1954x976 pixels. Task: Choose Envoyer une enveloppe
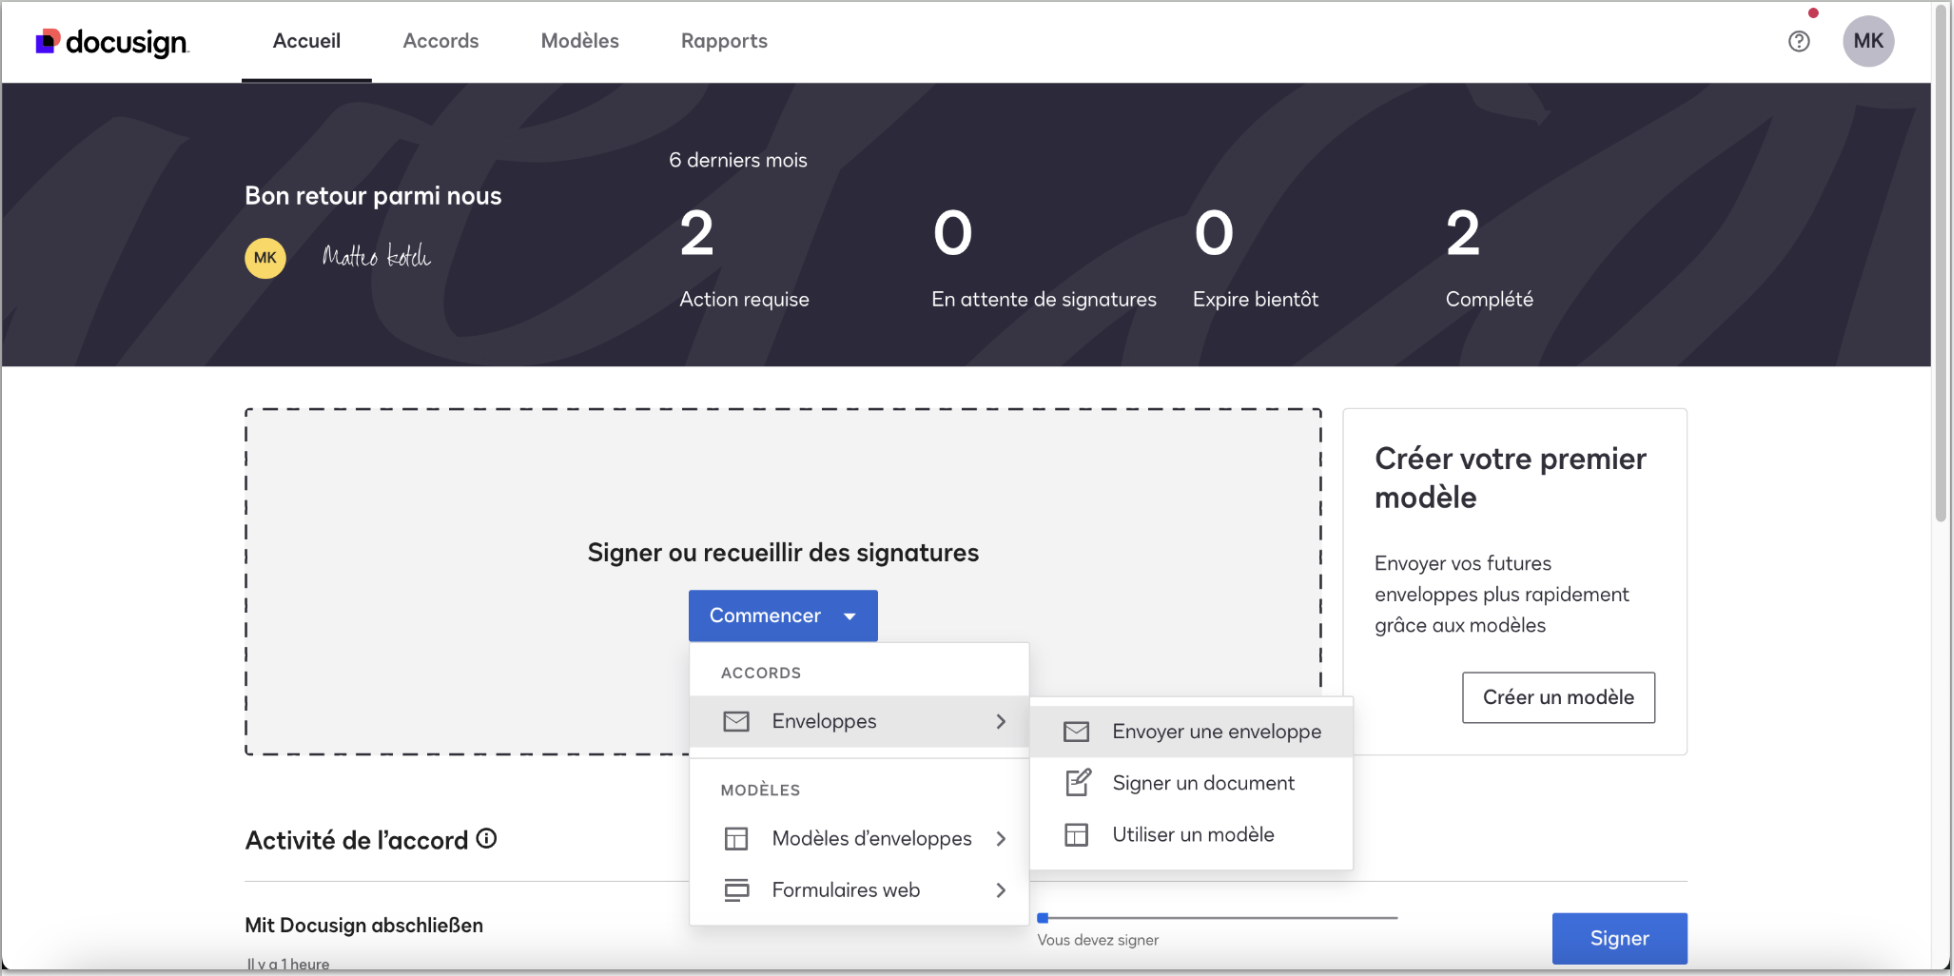point(1192,732)
